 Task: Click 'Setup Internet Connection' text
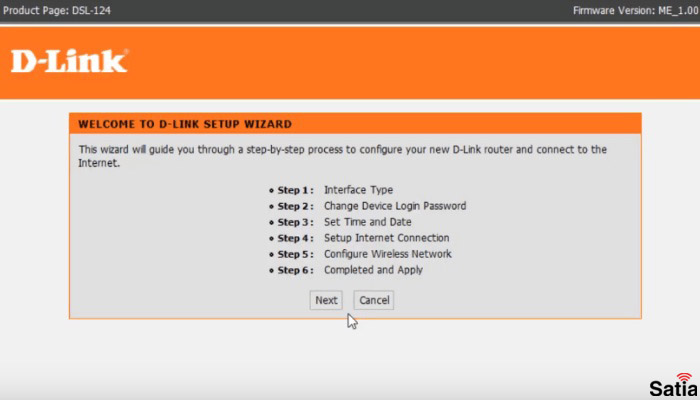click(x=387, y=238)
